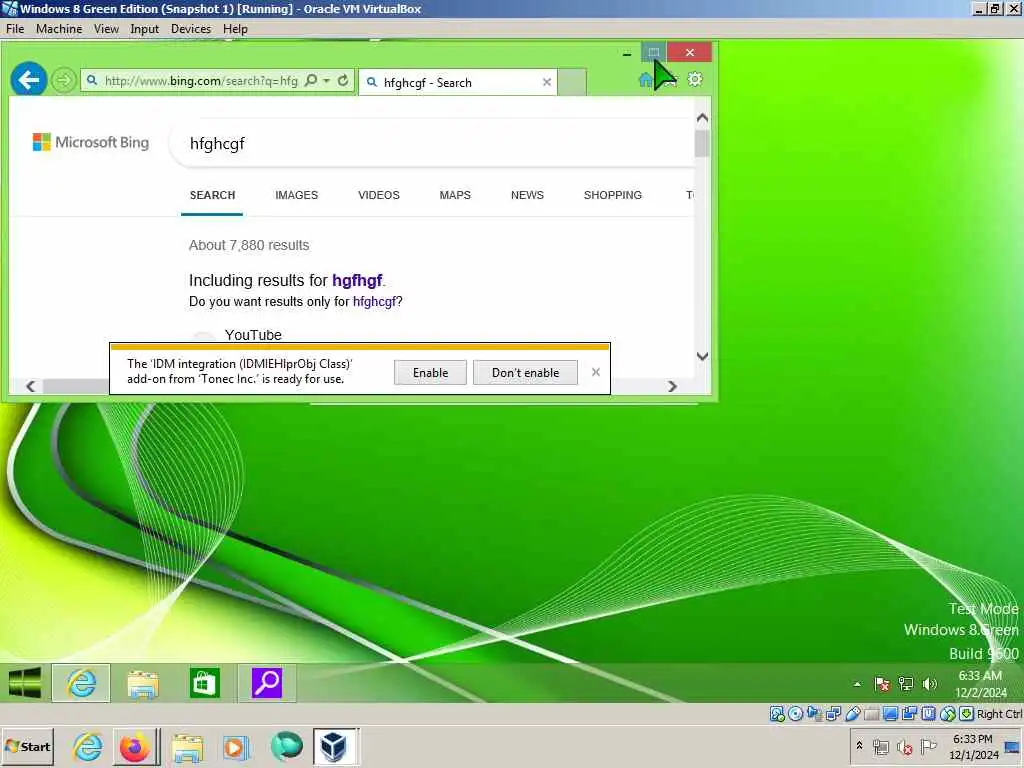Show hidden host tray icons chevron
Screen dimensions: 1024x768
pyautogui.click(x=859, y=746)
